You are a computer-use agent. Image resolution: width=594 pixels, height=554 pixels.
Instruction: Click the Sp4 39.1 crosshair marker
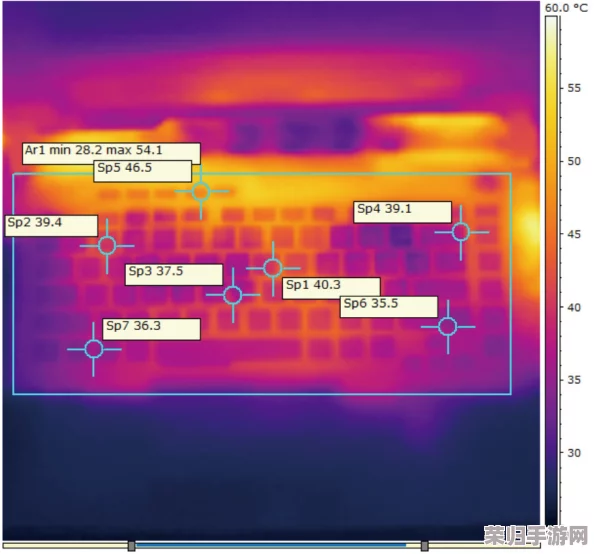coord(461,232)
